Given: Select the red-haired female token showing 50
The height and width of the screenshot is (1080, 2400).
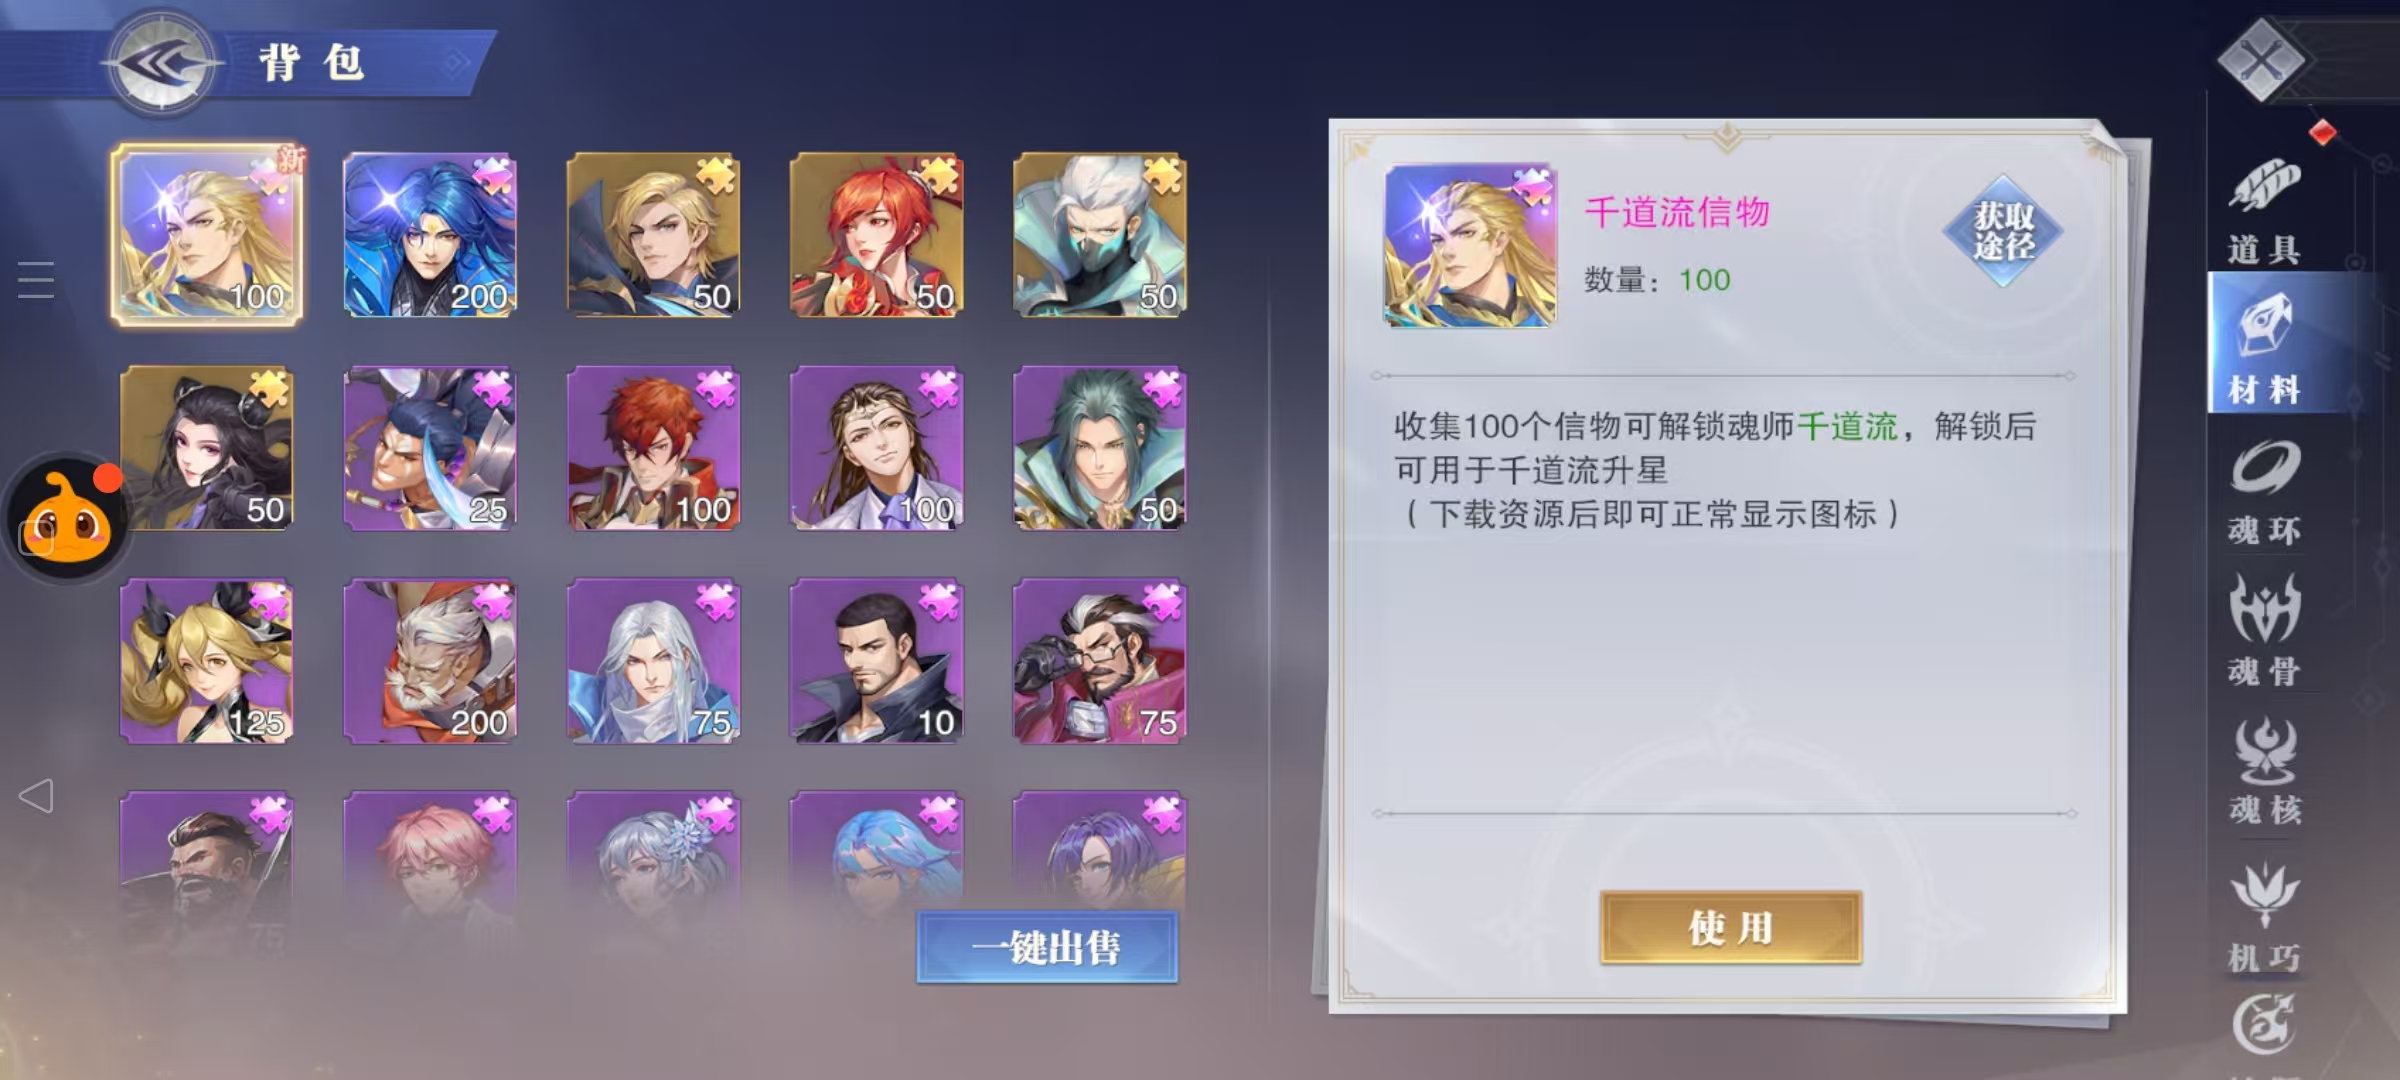Looking at the screenshot, I should pos(877,235).
